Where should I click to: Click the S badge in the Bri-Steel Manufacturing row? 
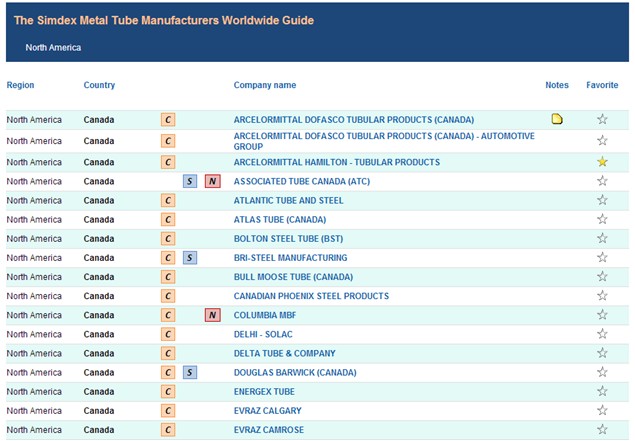(190, 258)
